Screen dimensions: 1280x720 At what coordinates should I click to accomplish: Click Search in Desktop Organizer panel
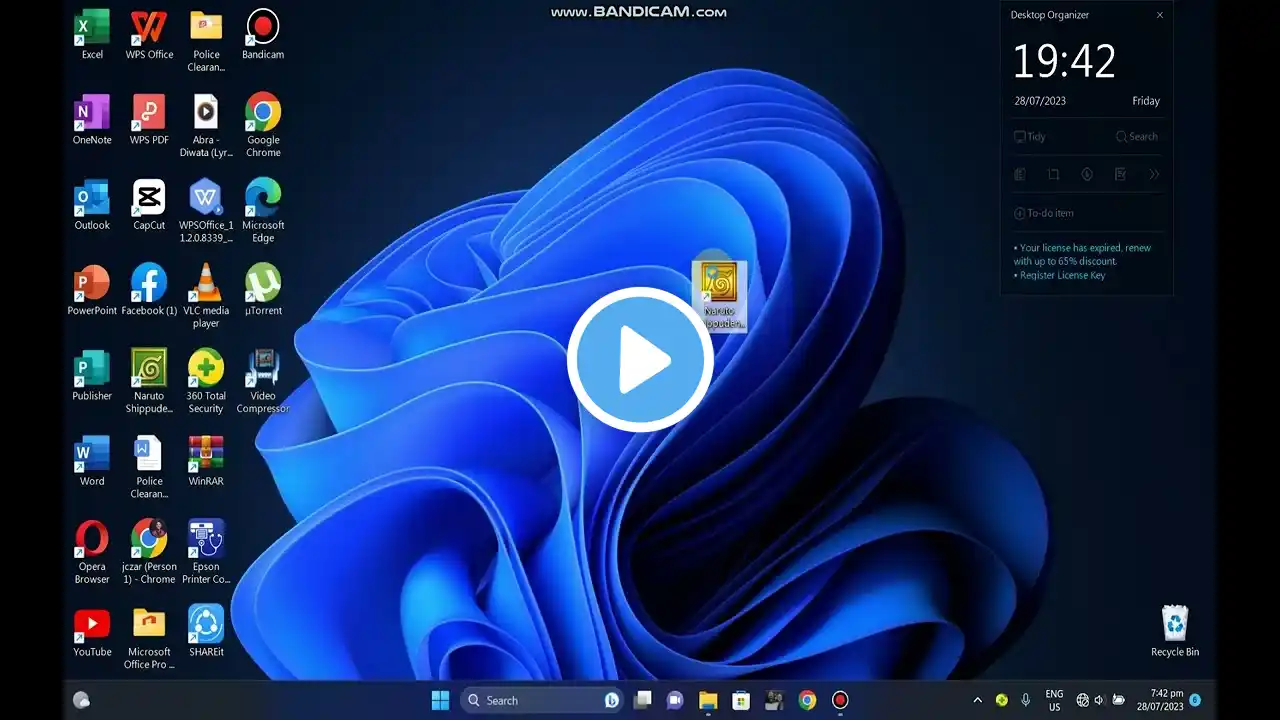[x=1137, y=137]
